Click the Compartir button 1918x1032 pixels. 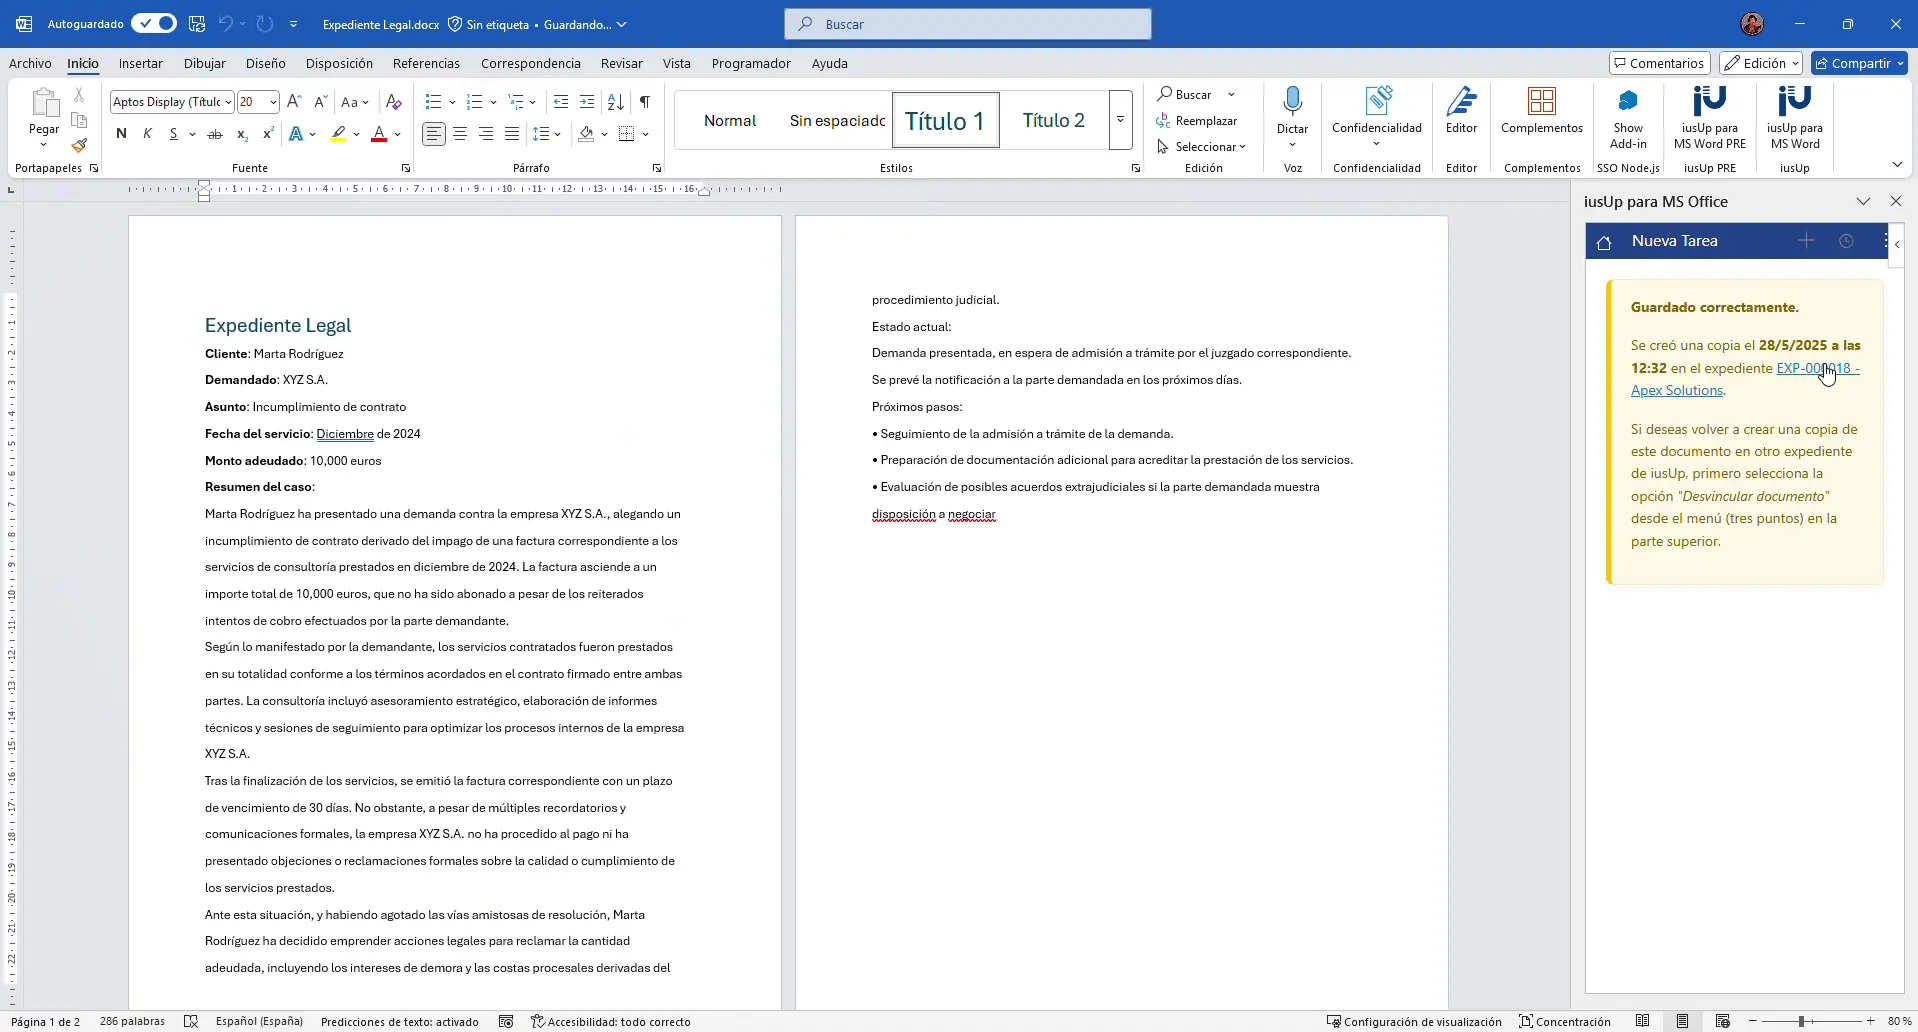[1858, 63]
